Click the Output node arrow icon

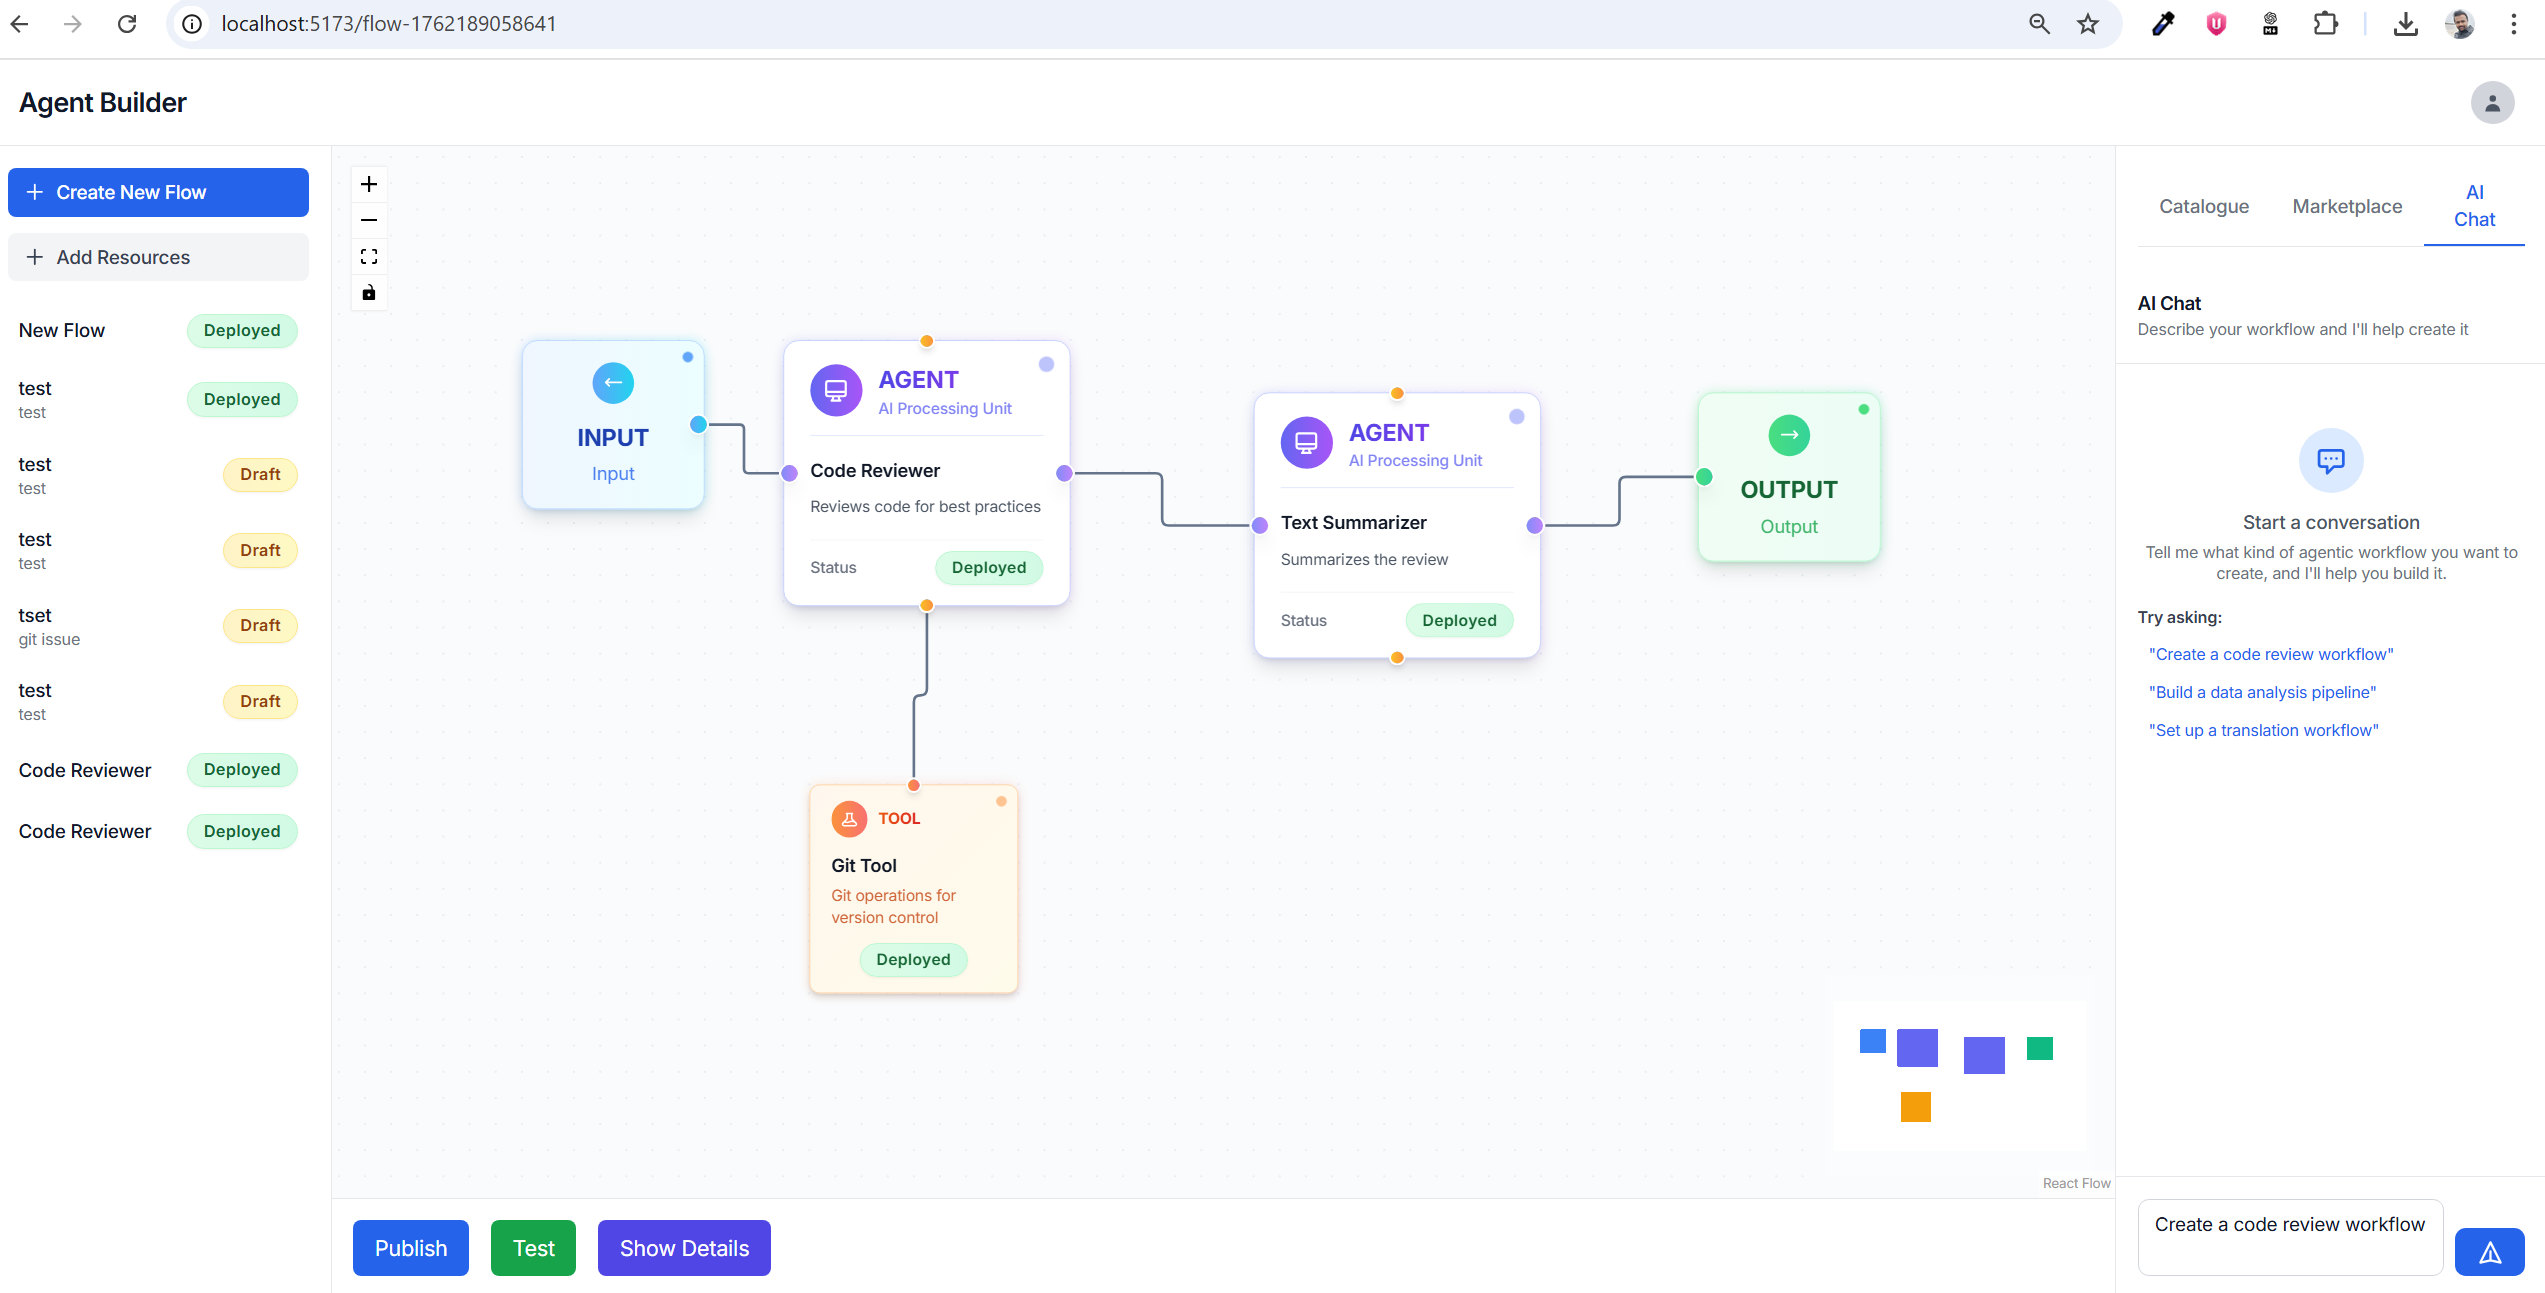click(1789, 435)
